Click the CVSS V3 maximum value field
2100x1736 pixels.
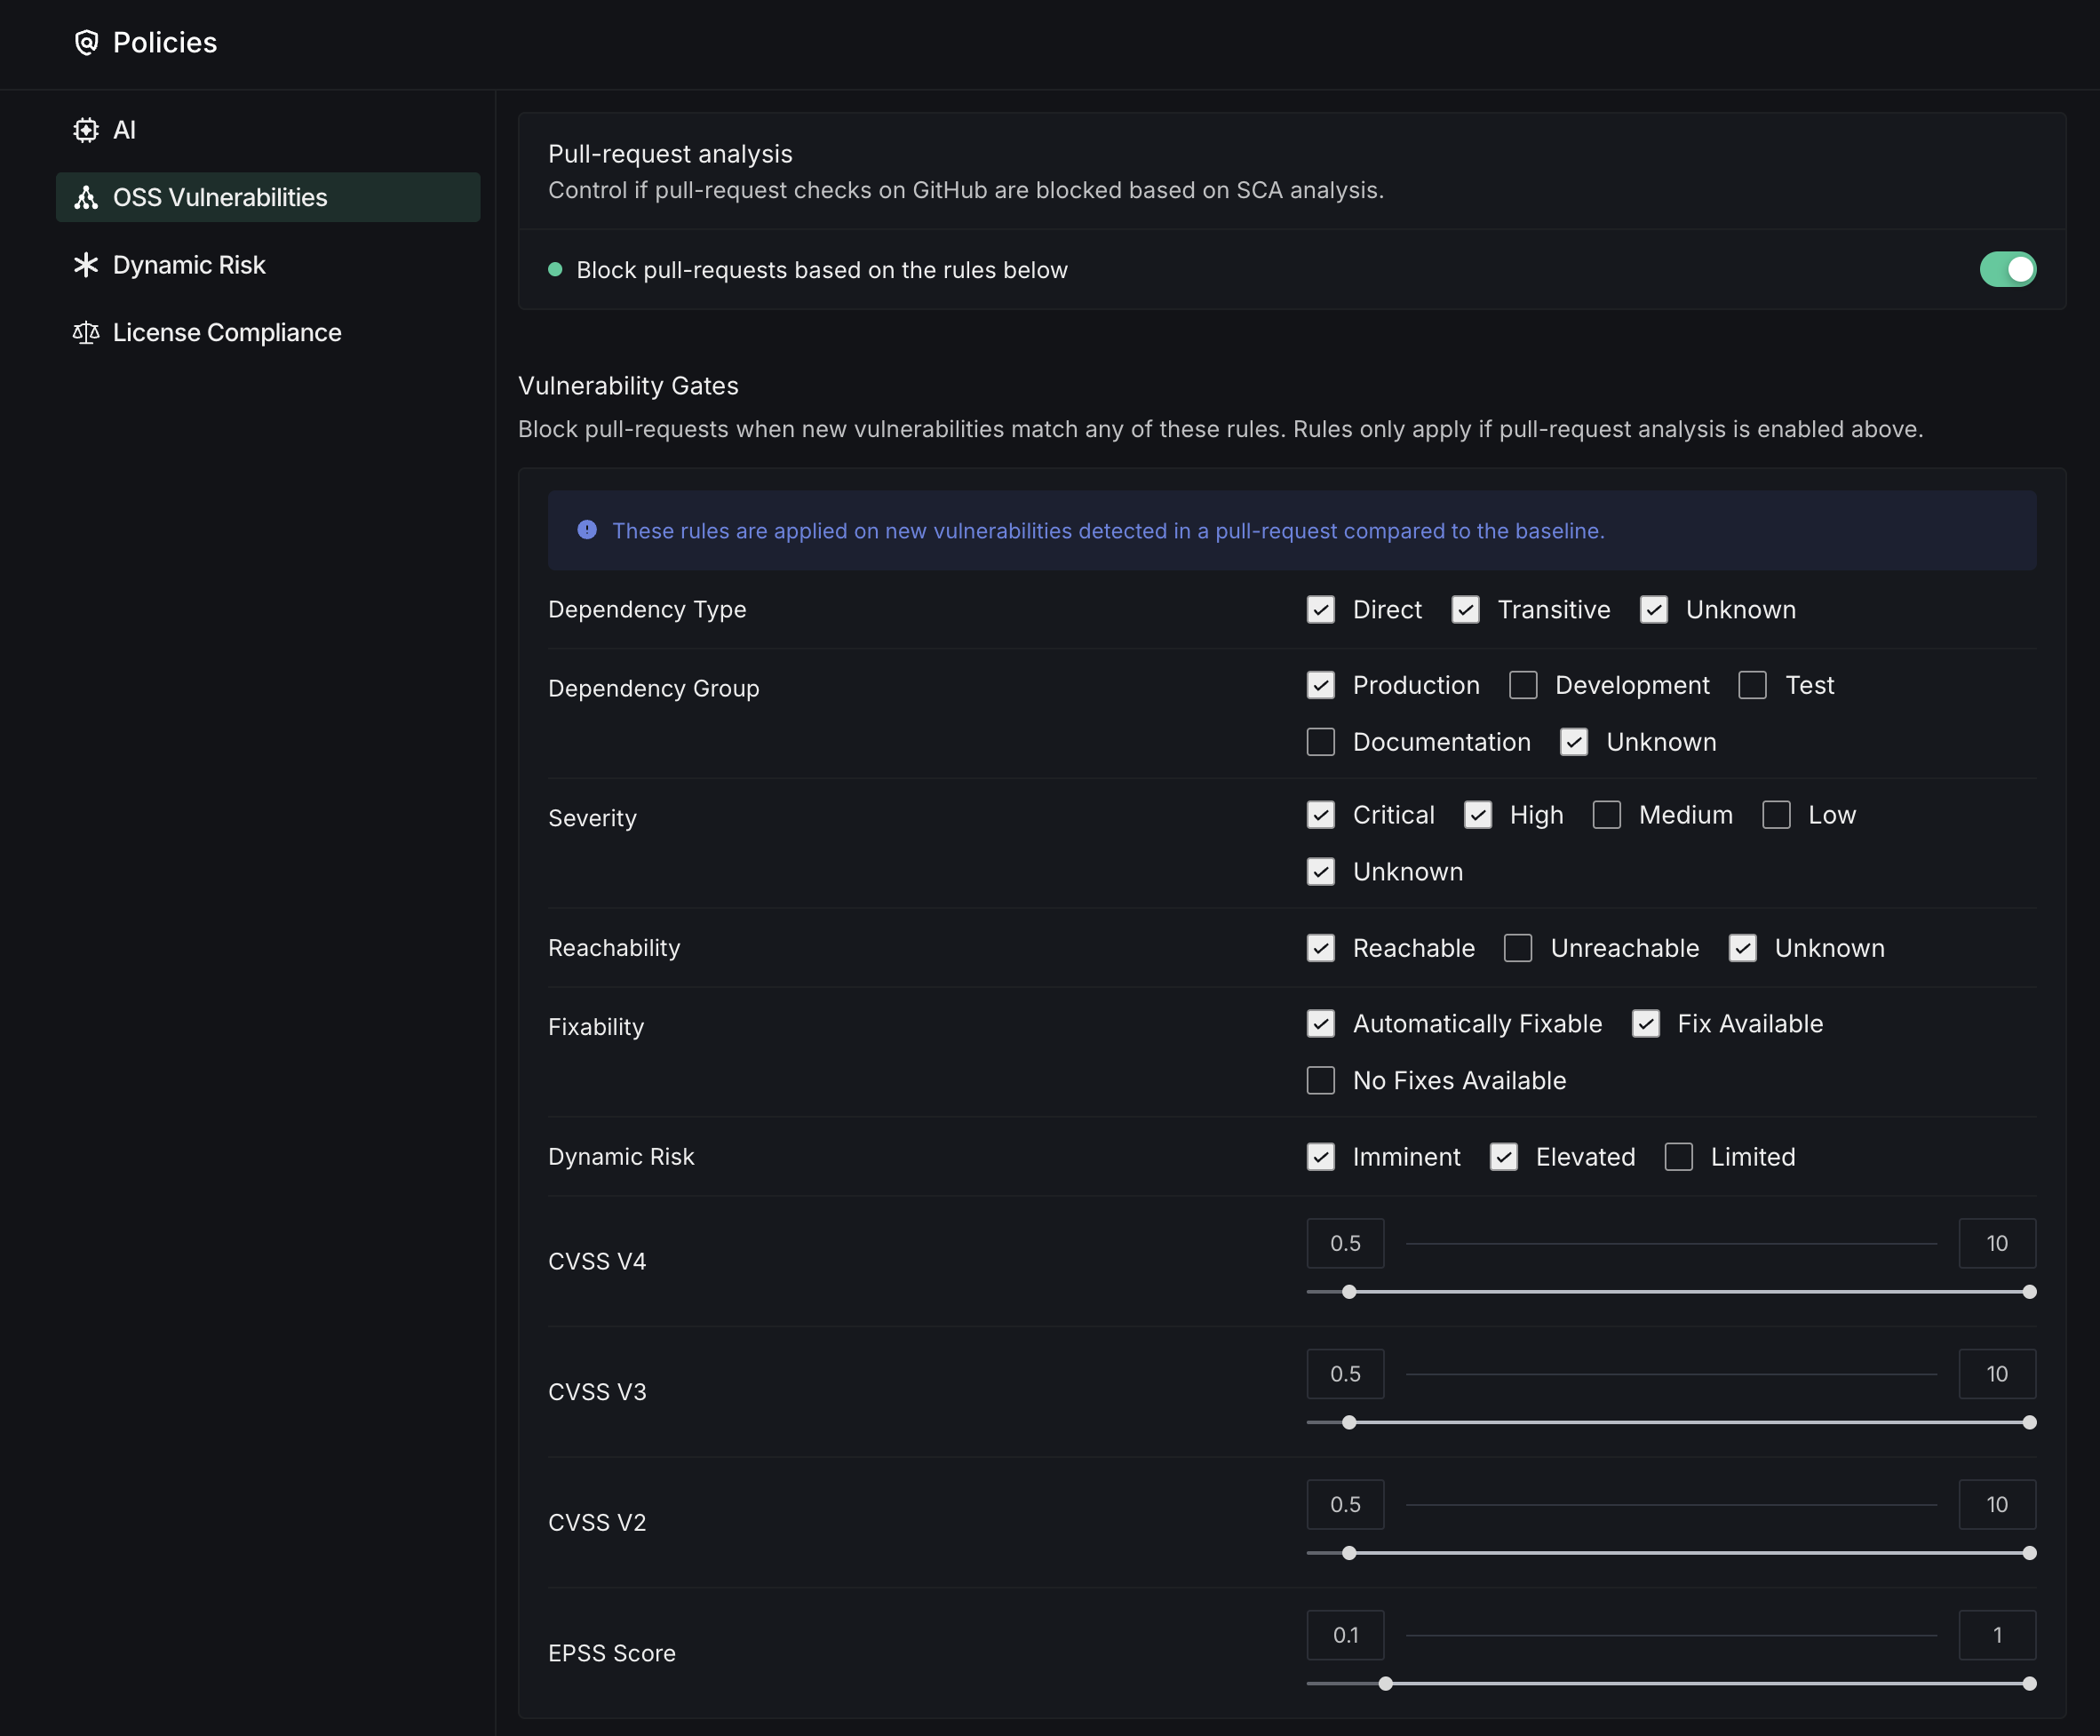(1996, 1374)
